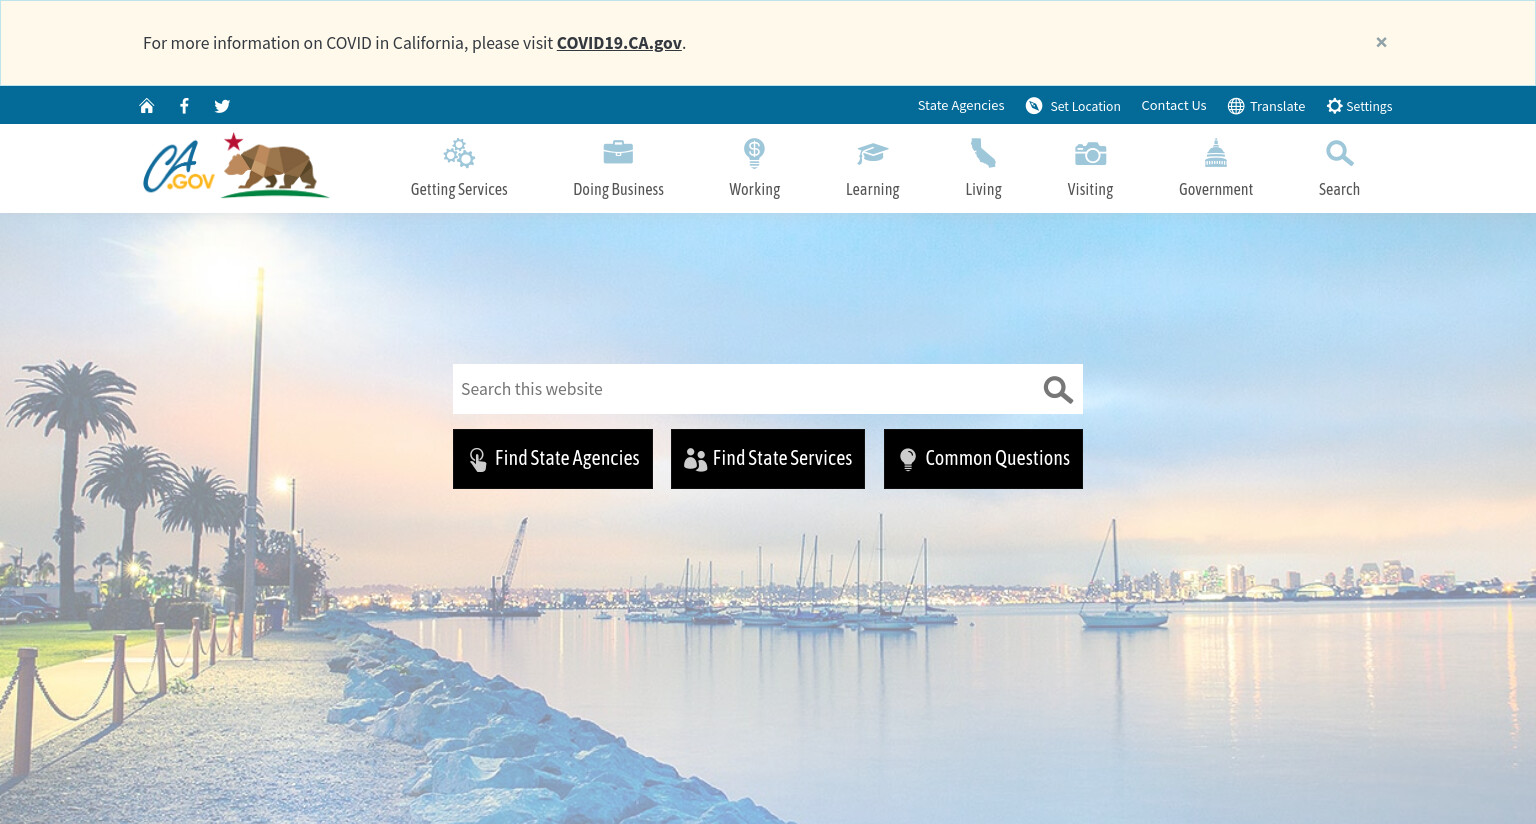Click the CA.gov bear logo
Image resolution: width=1536 pixels, height=824 pixels.
coord(236,166)
